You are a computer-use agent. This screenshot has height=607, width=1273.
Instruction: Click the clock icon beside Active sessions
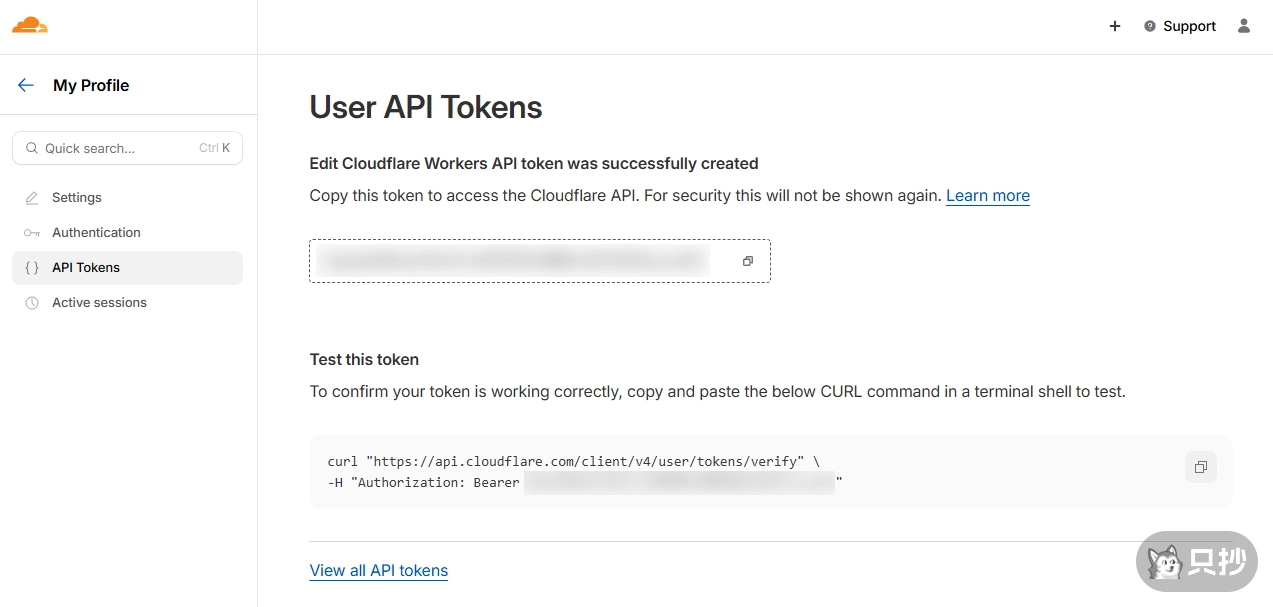pyautogui.click(x=32, y=303)
